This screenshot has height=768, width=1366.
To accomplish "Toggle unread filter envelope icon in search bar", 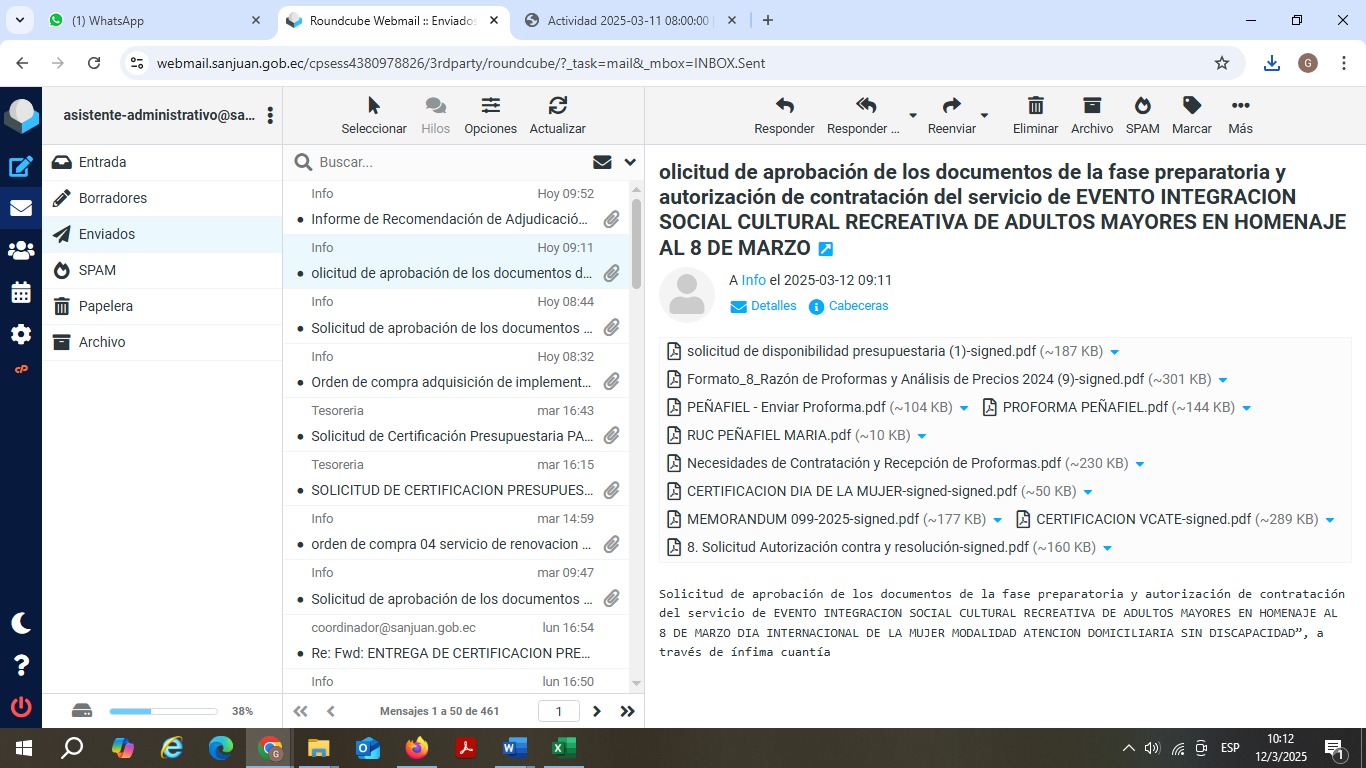I will coord(602,162).
